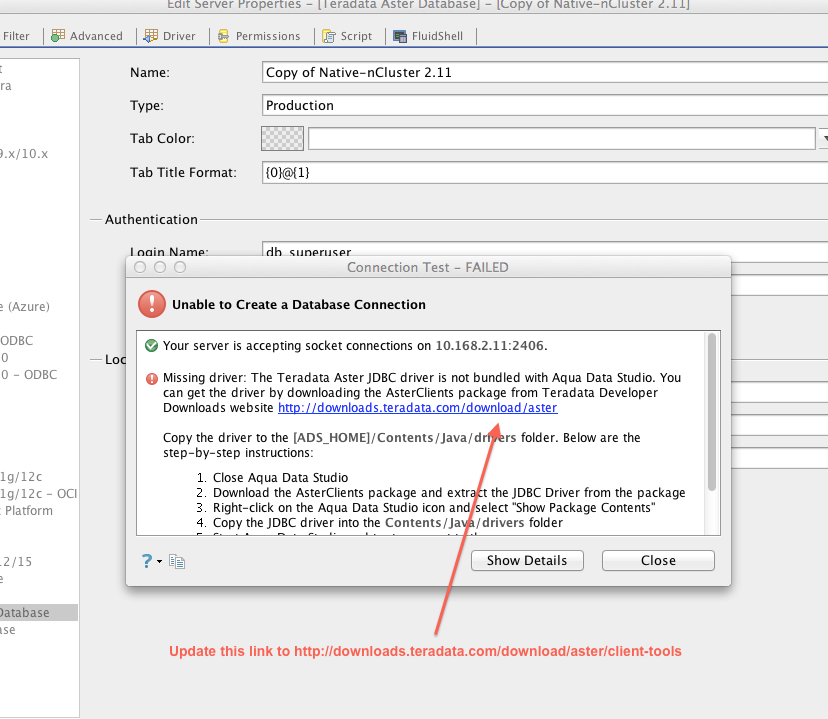828x719 pixels.
Task: Click the green socket success checkmark
Action: [x=152, y=346]
